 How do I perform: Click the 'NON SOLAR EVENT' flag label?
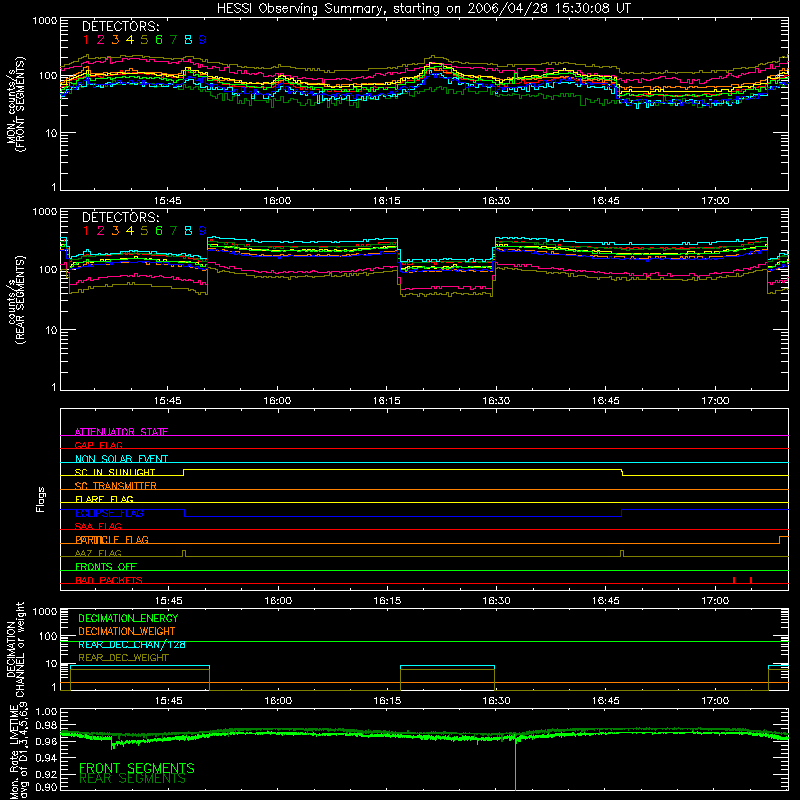point(121,459)
